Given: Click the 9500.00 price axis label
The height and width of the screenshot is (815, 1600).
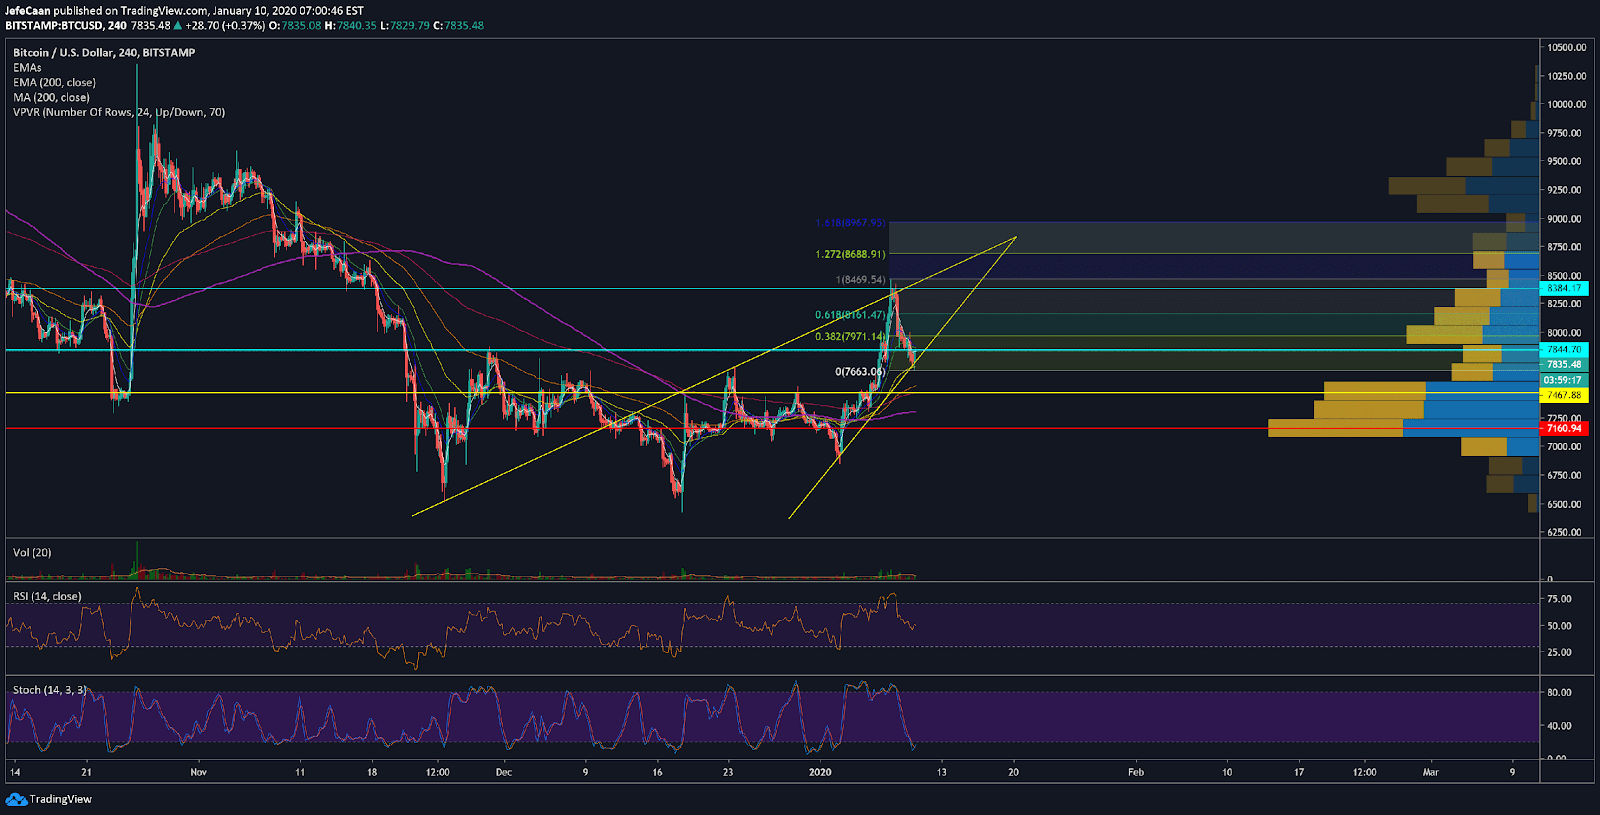Looking at the screenshot, I should [x=1565, y=161].
